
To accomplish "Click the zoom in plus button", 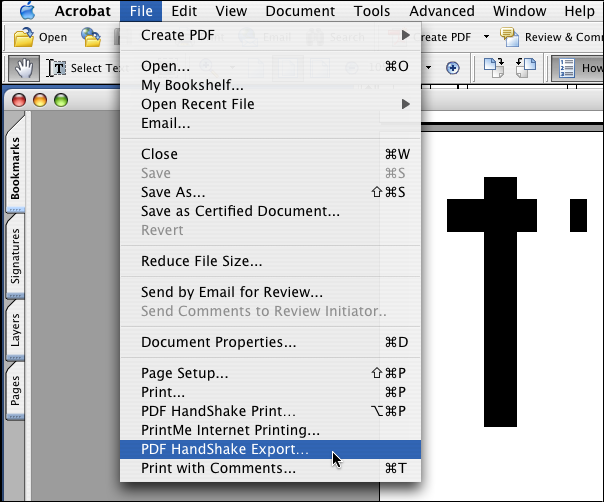I will point(453,68).
